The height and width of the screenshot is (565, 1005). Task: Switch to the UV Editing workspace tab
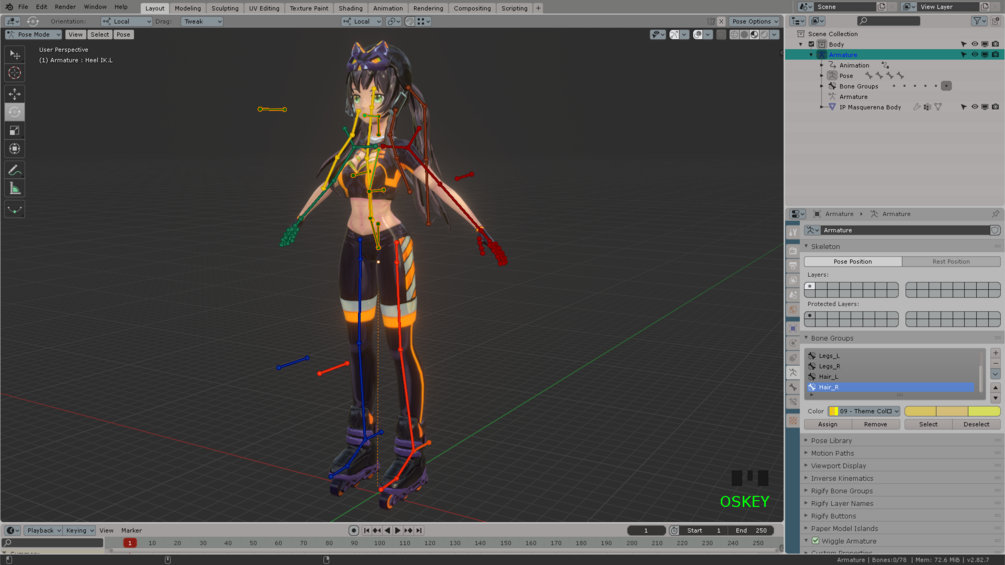click(264, 8)
